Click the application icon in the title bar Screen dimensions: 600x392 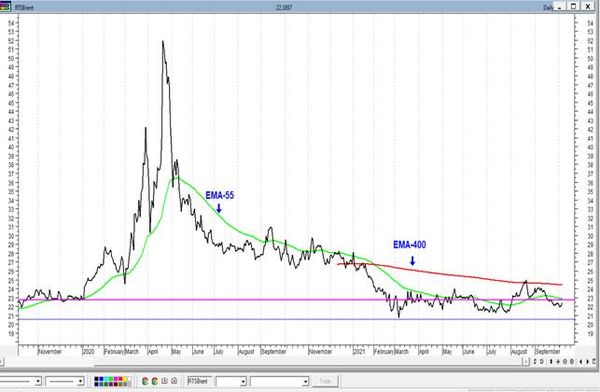5,7
